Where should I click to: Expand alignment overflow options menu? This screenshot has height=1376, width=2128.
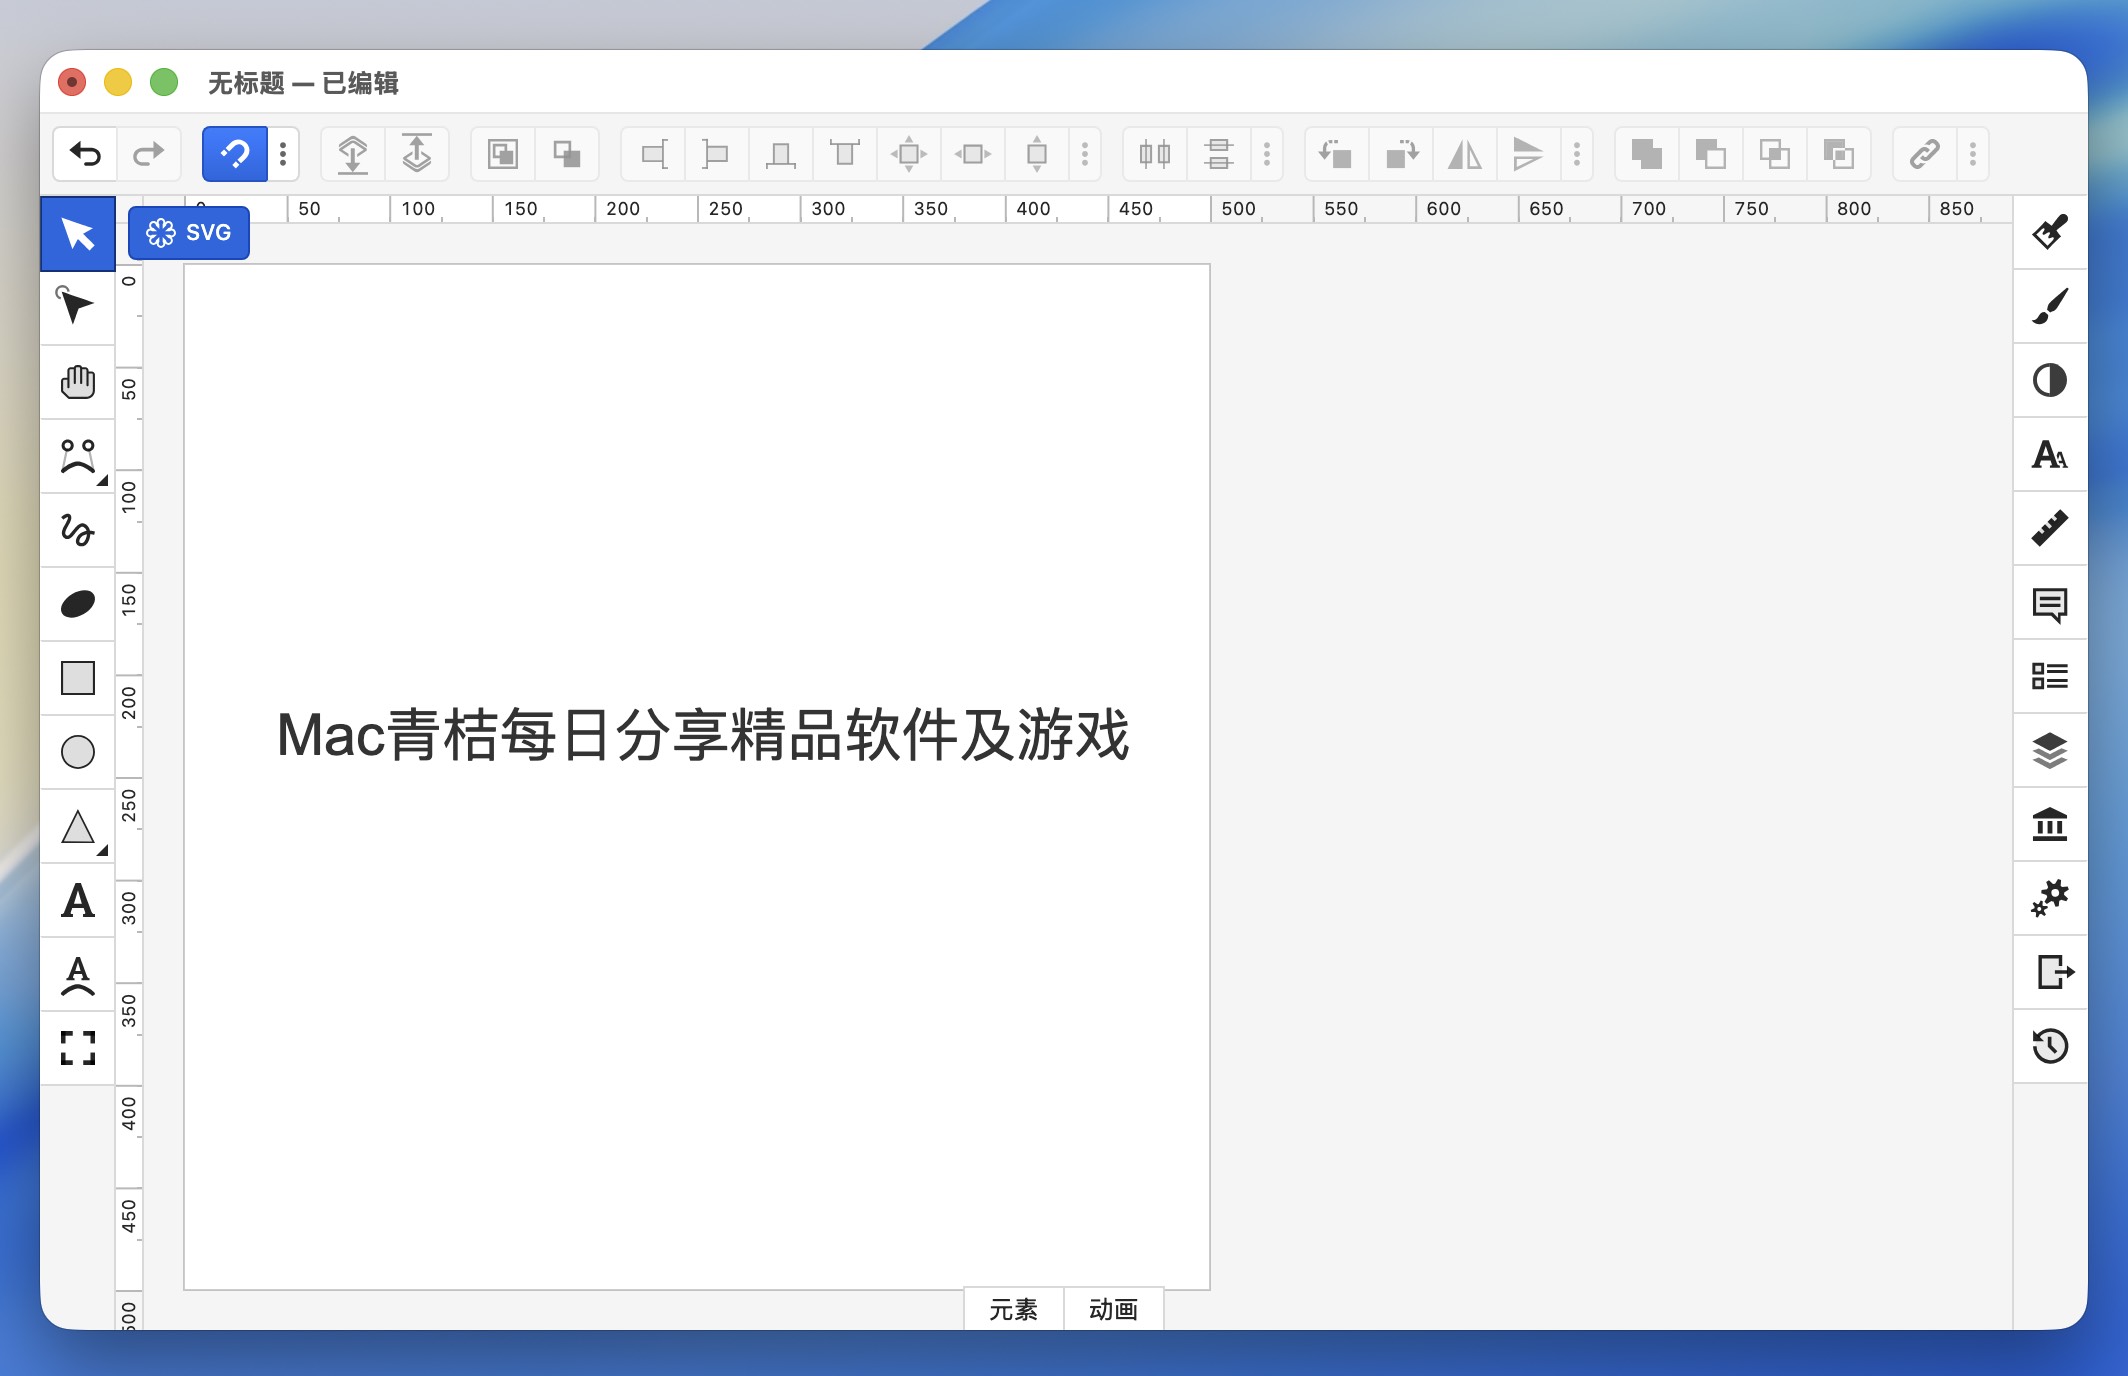click(x=1085, y=154)
